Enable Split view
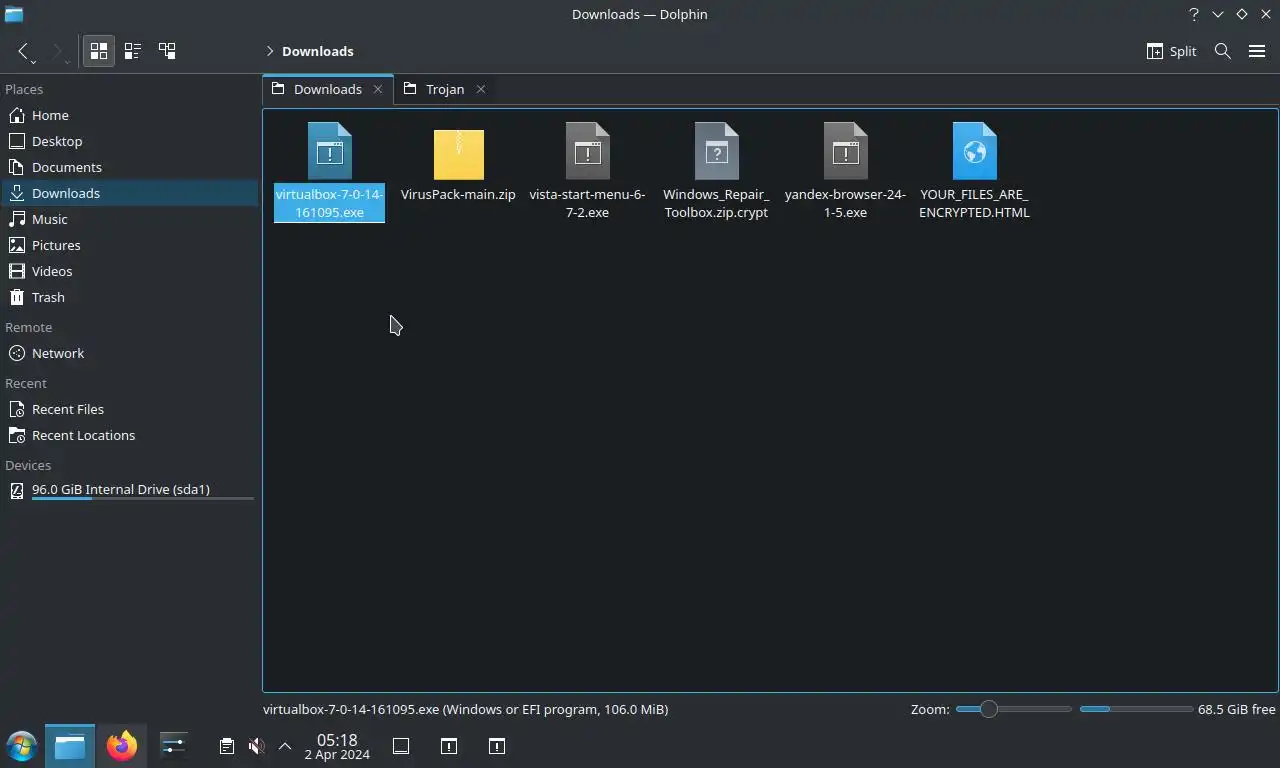1280x768 pixels. pos(1171,51)
